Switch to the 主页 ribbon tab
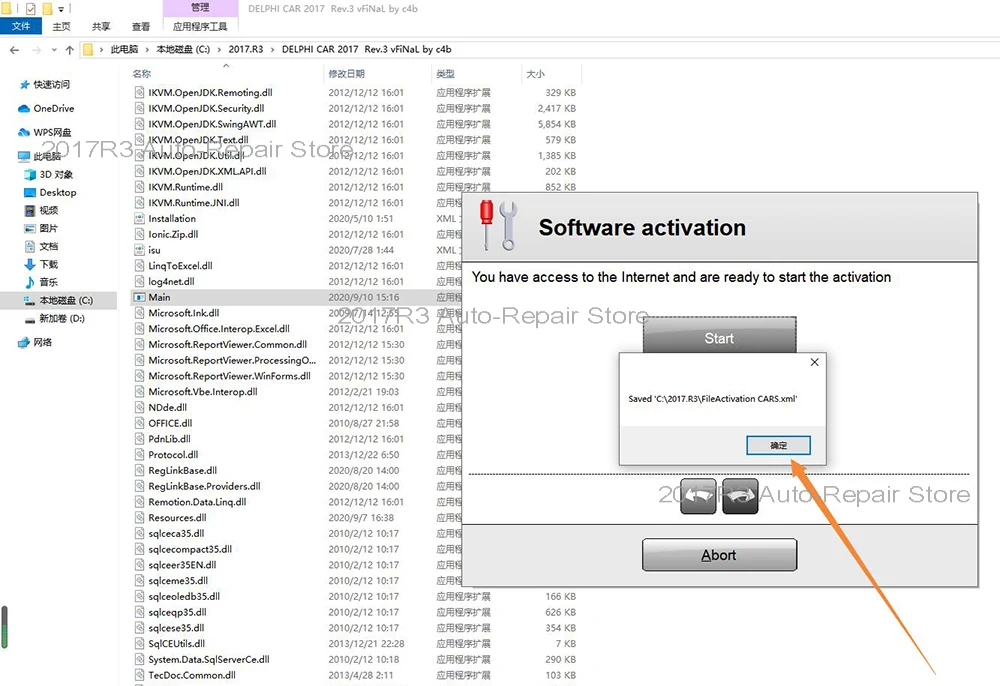The width and height of the screenshot is (1000, 686). click(x=61, y=26)
